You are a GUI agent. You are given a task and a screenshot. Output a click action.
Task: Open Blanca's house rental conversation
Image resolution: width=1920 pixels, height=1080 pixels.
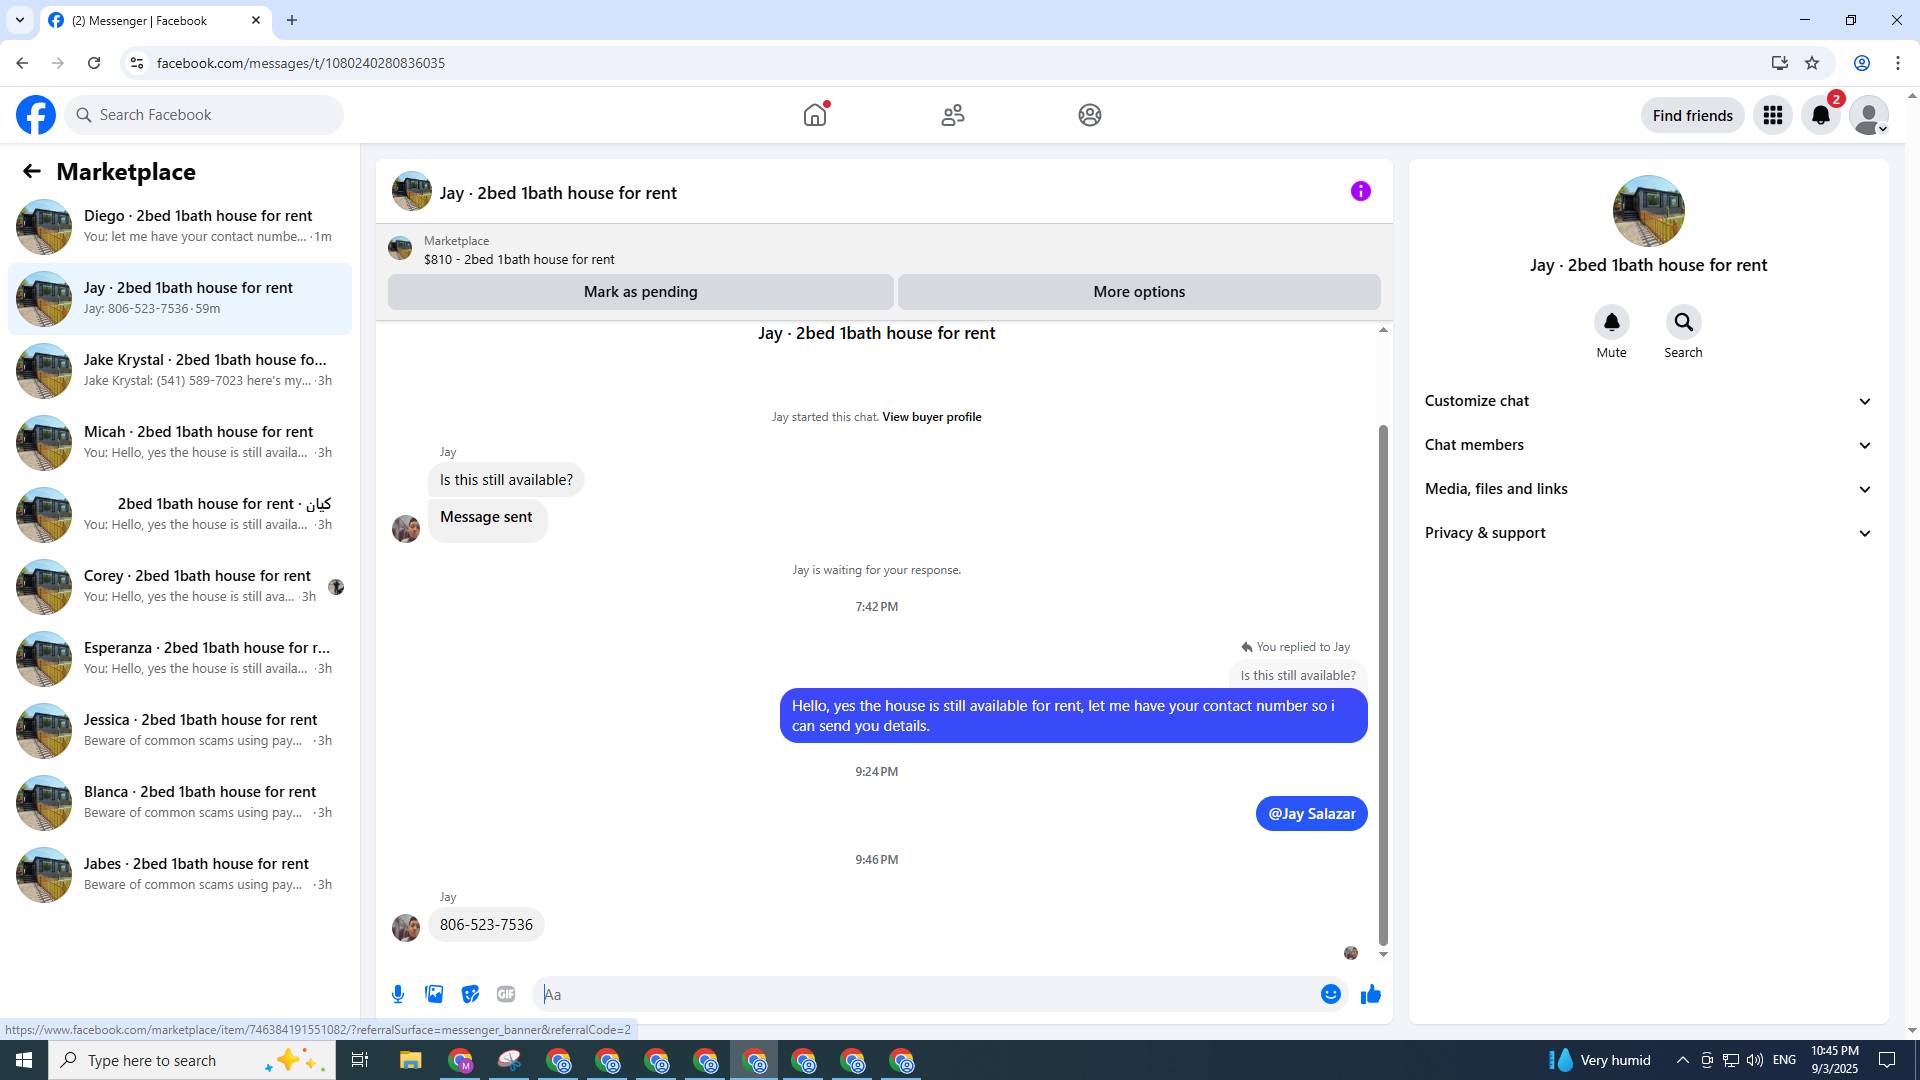click(x=180, y=803)
